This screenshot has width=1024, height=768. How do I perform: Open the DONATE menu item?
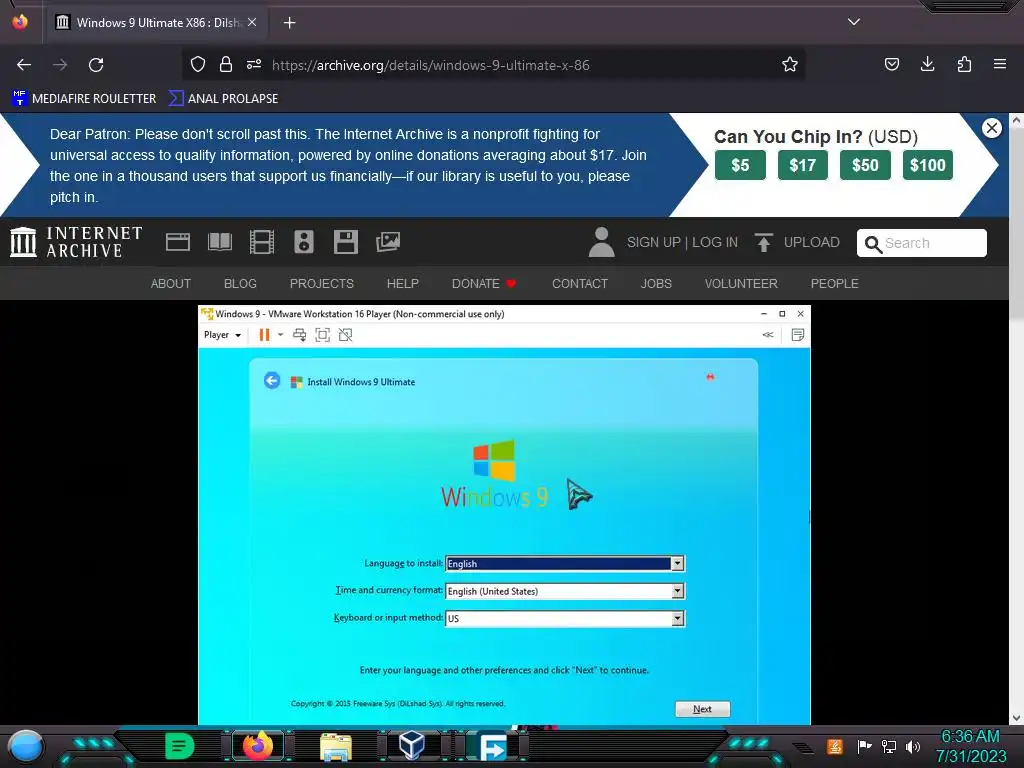pyautogui.click(x=484, y=283)
